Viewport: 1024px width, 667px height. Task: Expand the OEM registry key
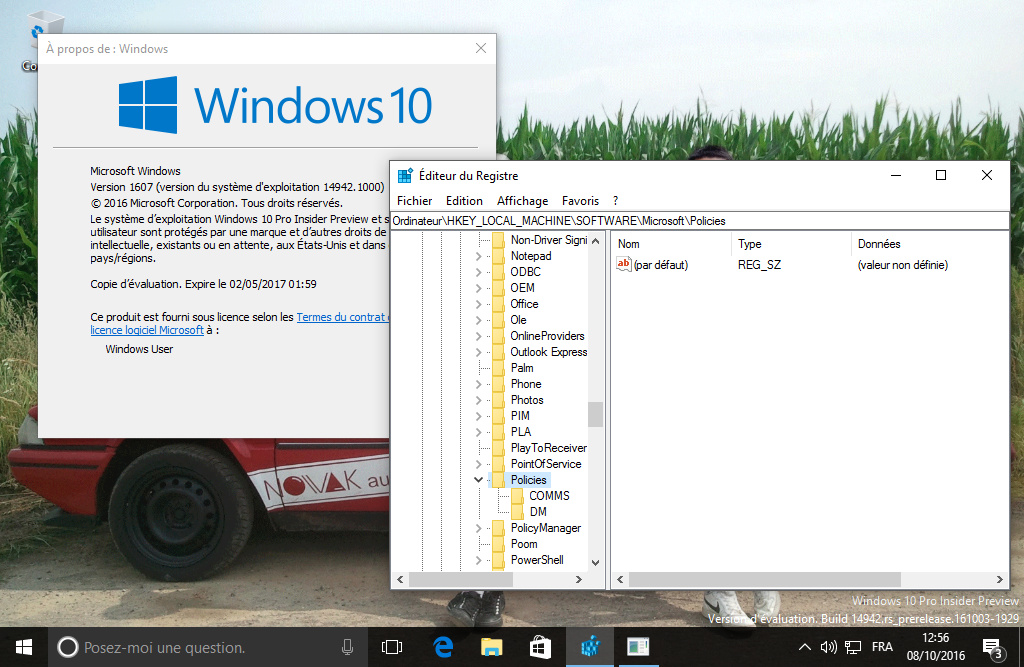coord(479,288)
